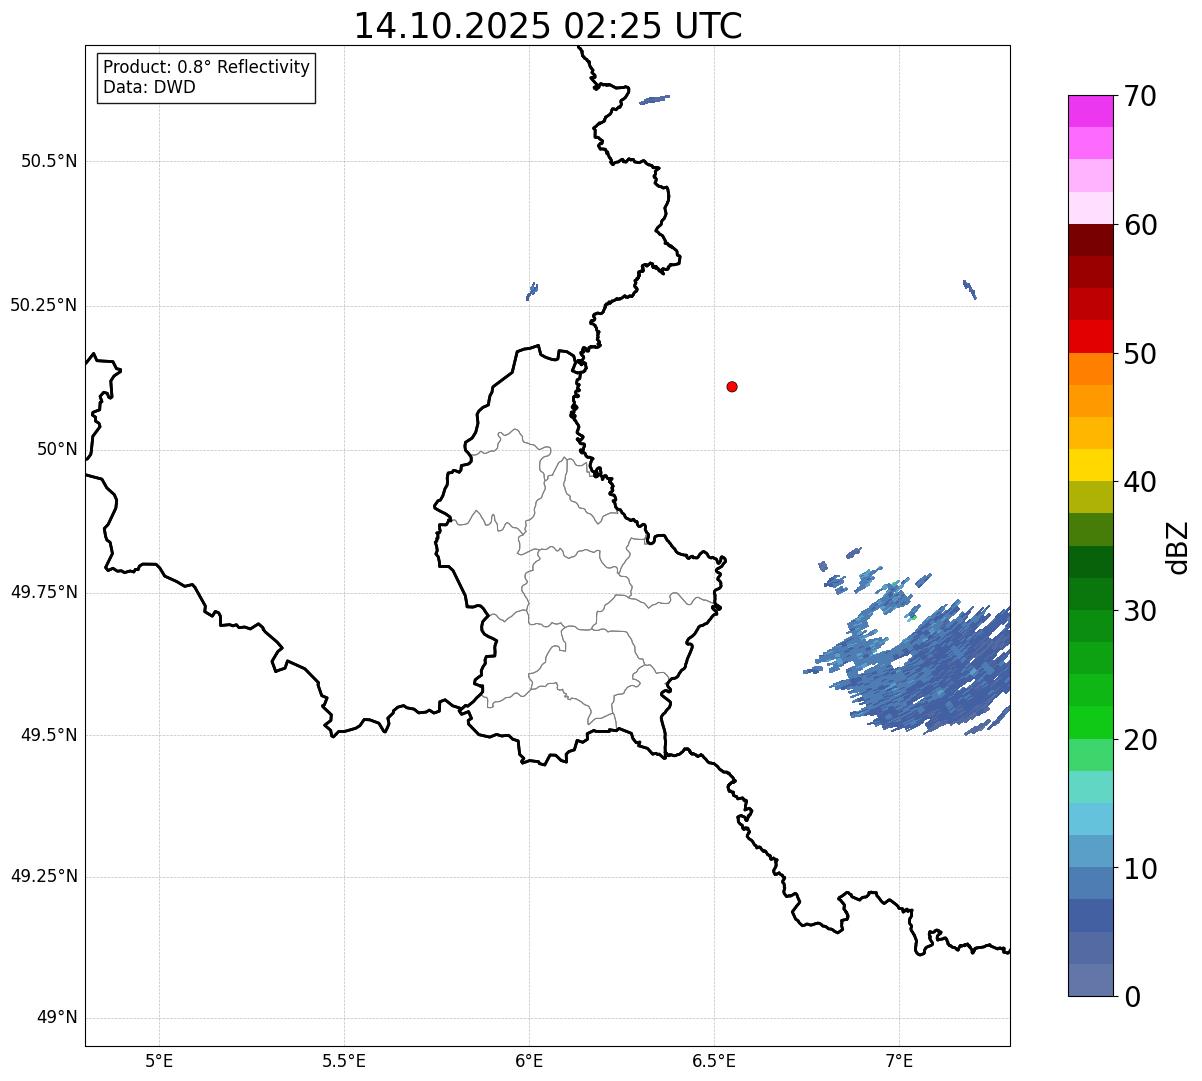Screen dimensions: 1202x1081
Task: Click the 60 label on the colorbar
Action: (x=1140, y=225)
